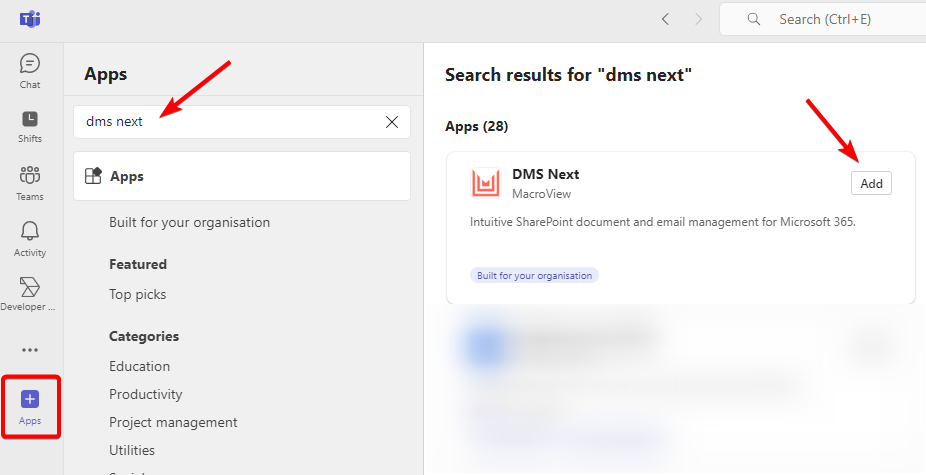The height and width of the screenshot is (475, 926).
Task: Browse the Education category
Action: [x=139, y=366]
